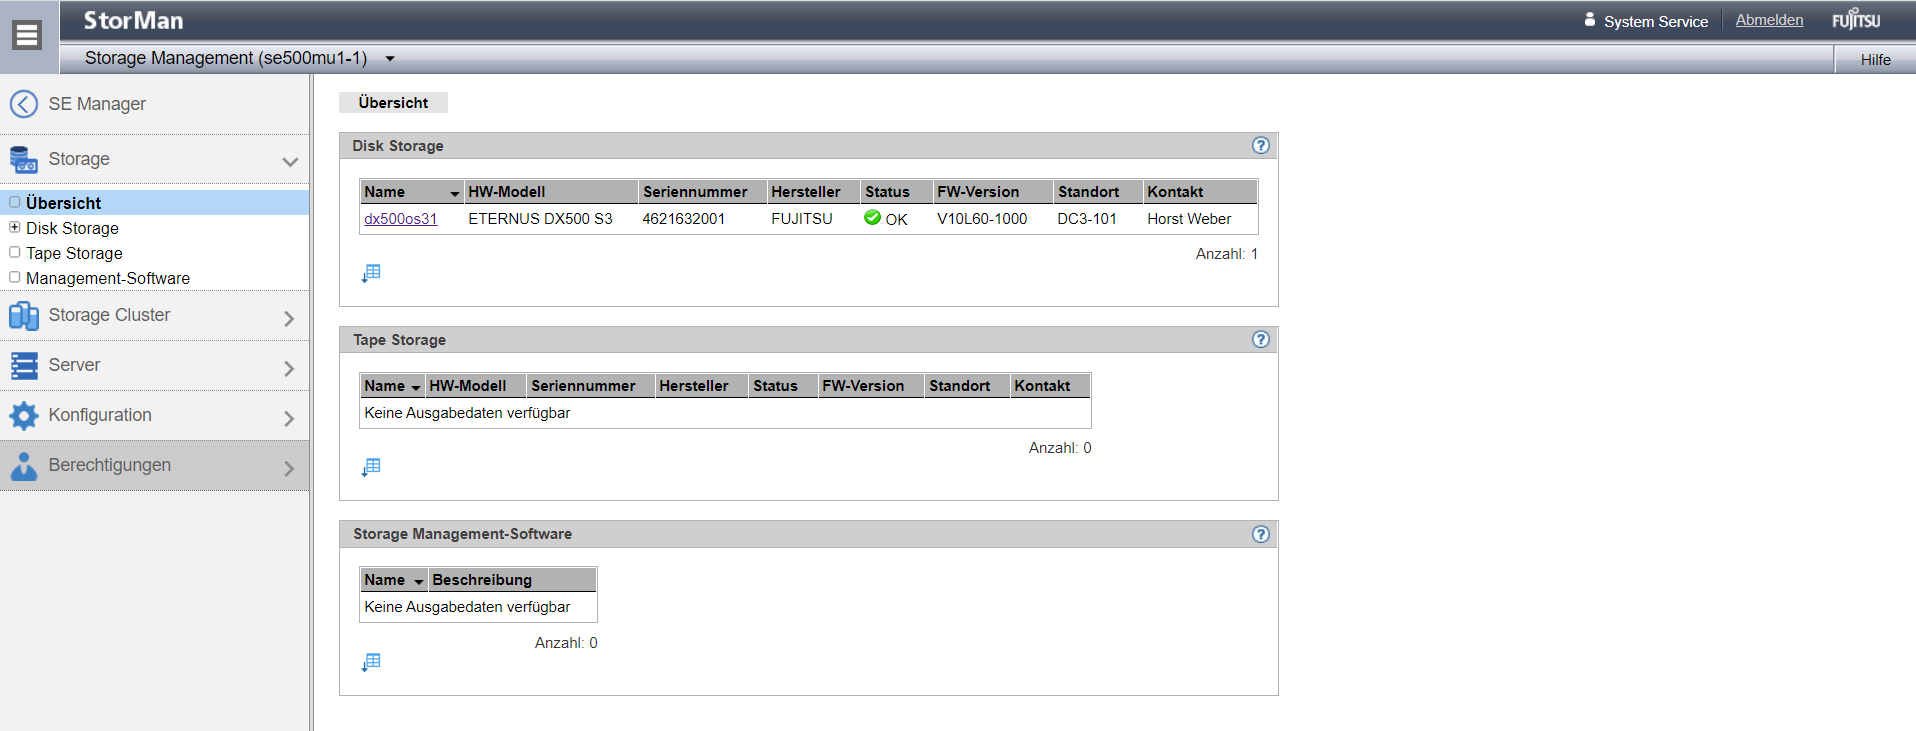The image size is (1916, 731).
Task: Expand the Berechtigungen menu
Action: tap(289, 468)
